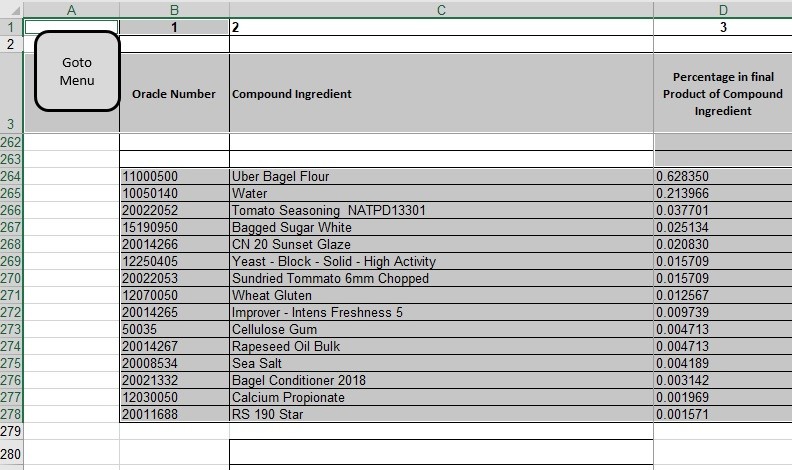Click oracle number 20008534

pyautogui.click(x=174, y=363)
